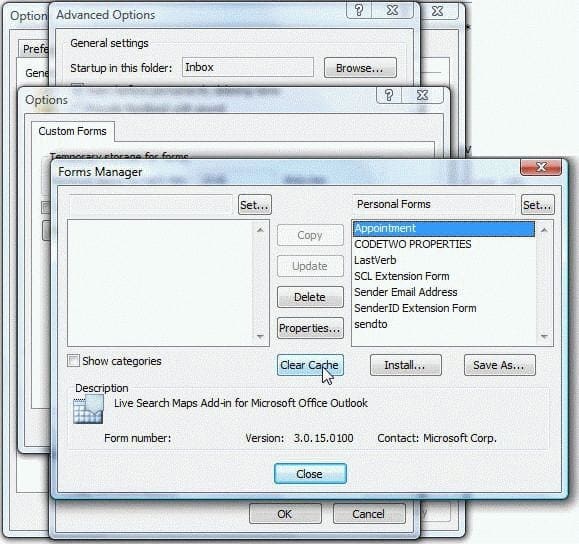Delete the selected Appointment form
The width and height of the screenshot is (579, 544).
[310, 297]
